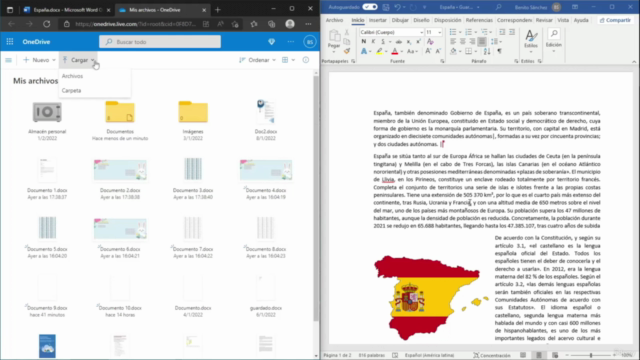This screenshot has height=360, width=640.
Task: Choose Carpeta from the Cargar menu
Action: (x=71, y=90)
